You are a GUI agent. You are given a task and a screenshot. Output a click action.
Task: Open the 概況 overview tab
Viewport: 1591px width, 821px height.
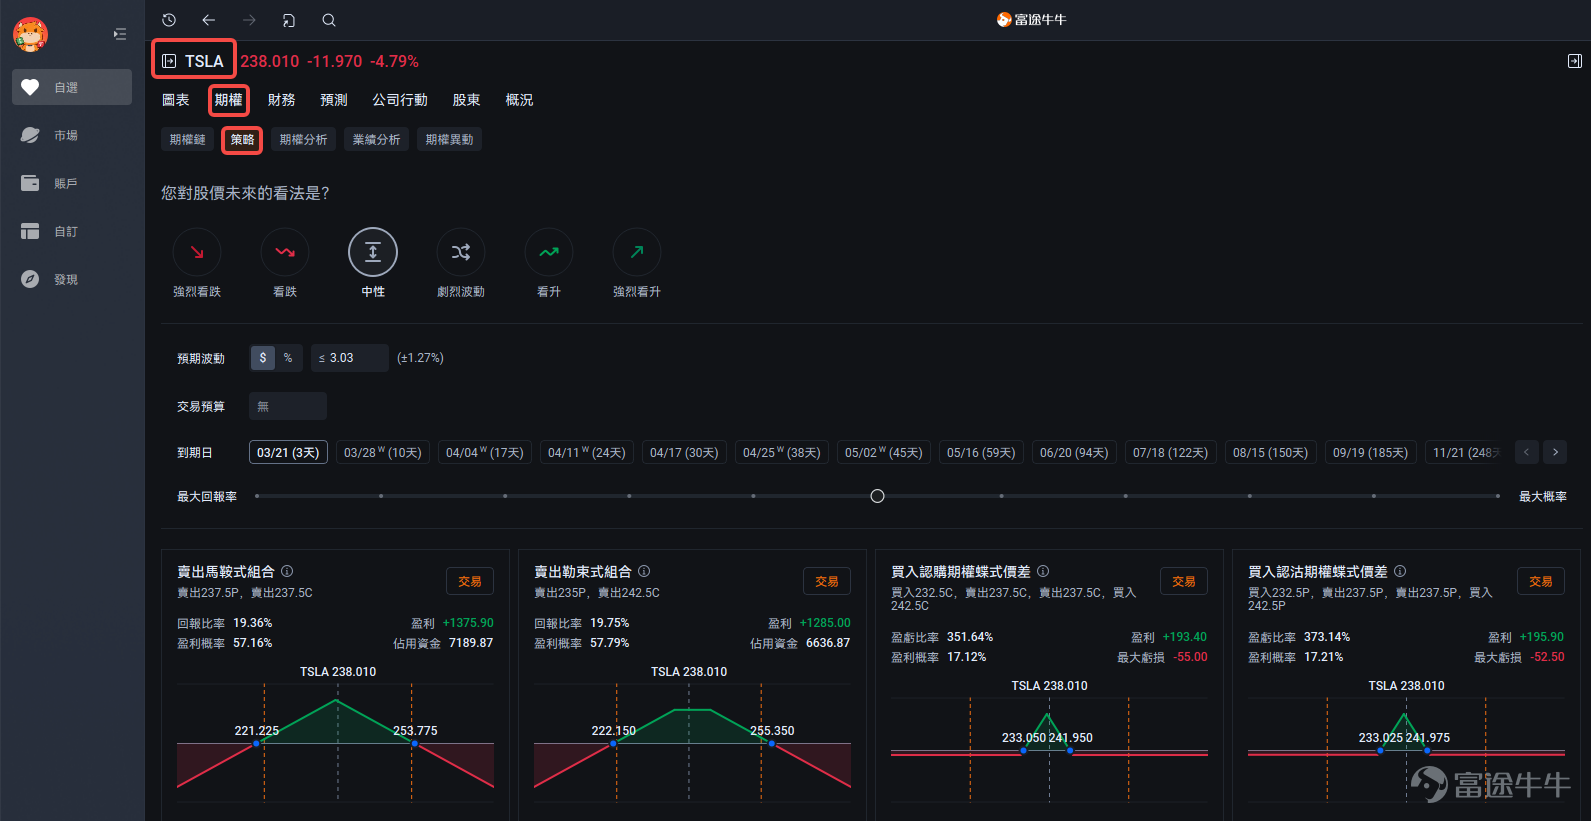[x=519, y=100]
